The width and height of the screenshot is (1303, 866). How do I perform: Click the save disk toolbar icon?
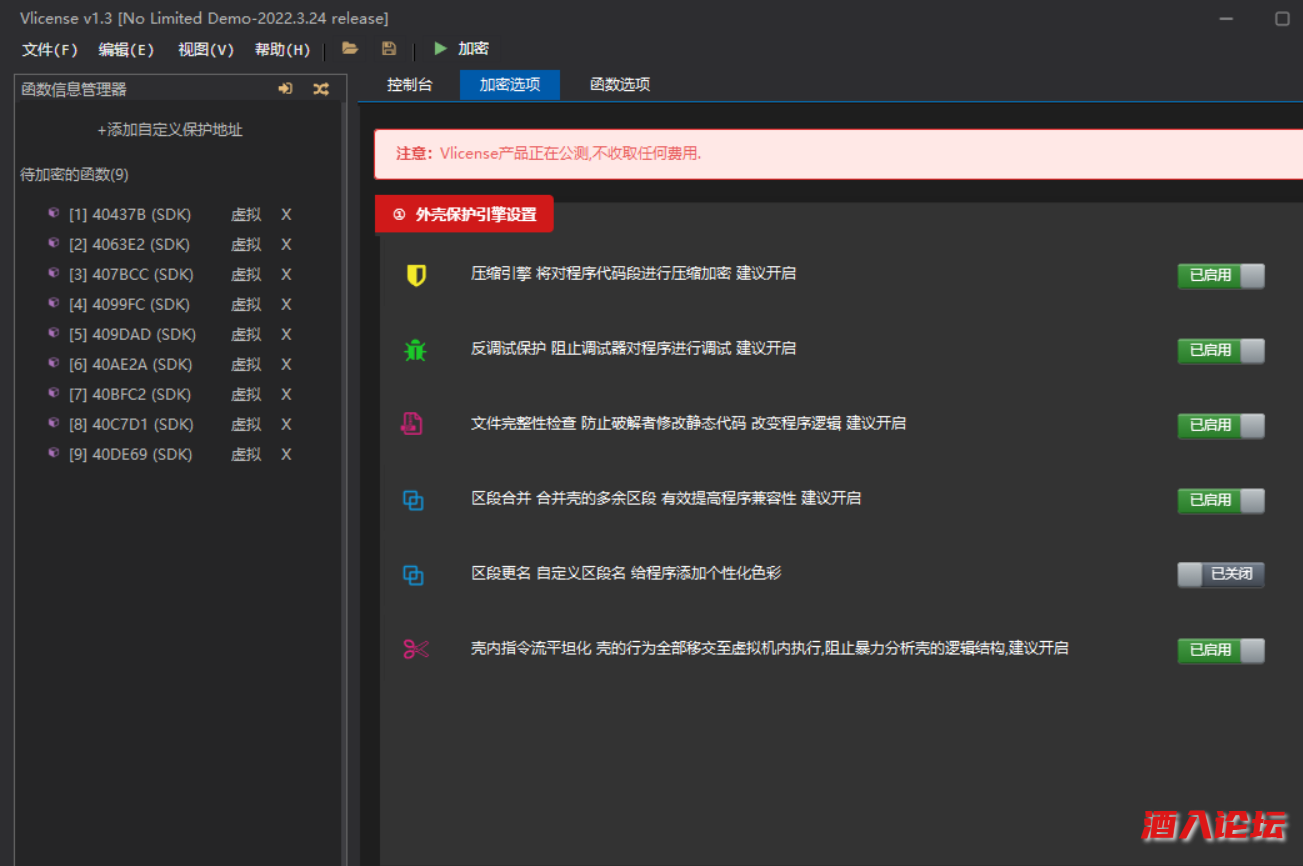coord(389,48)
